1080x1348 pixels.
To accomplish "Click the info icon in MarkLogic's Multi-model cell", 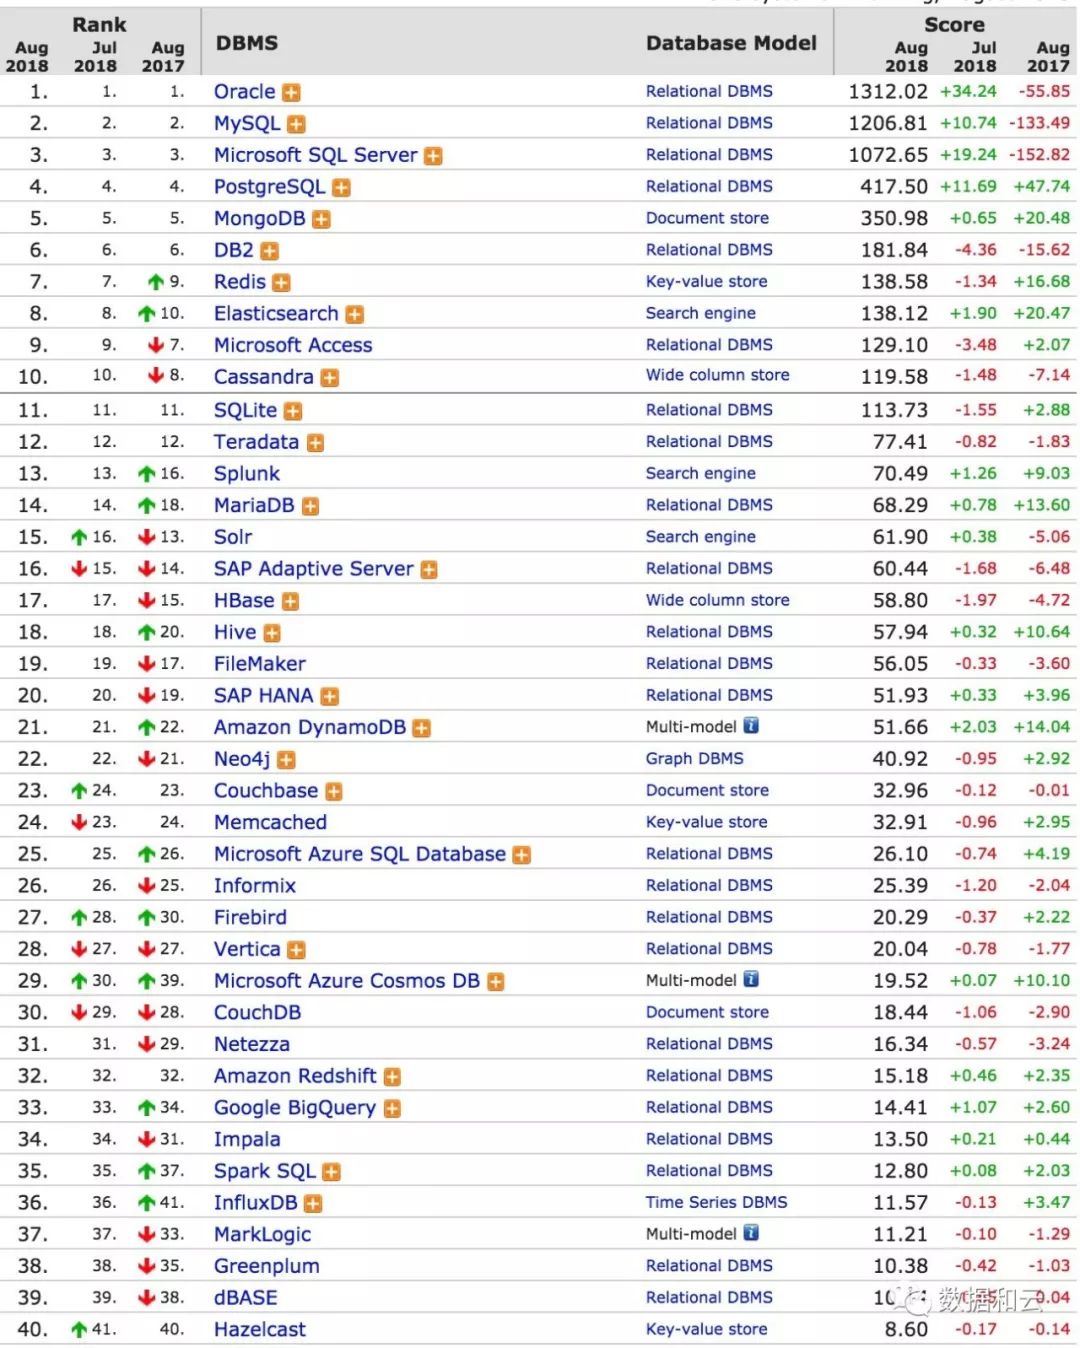I will click(751, 1233).
